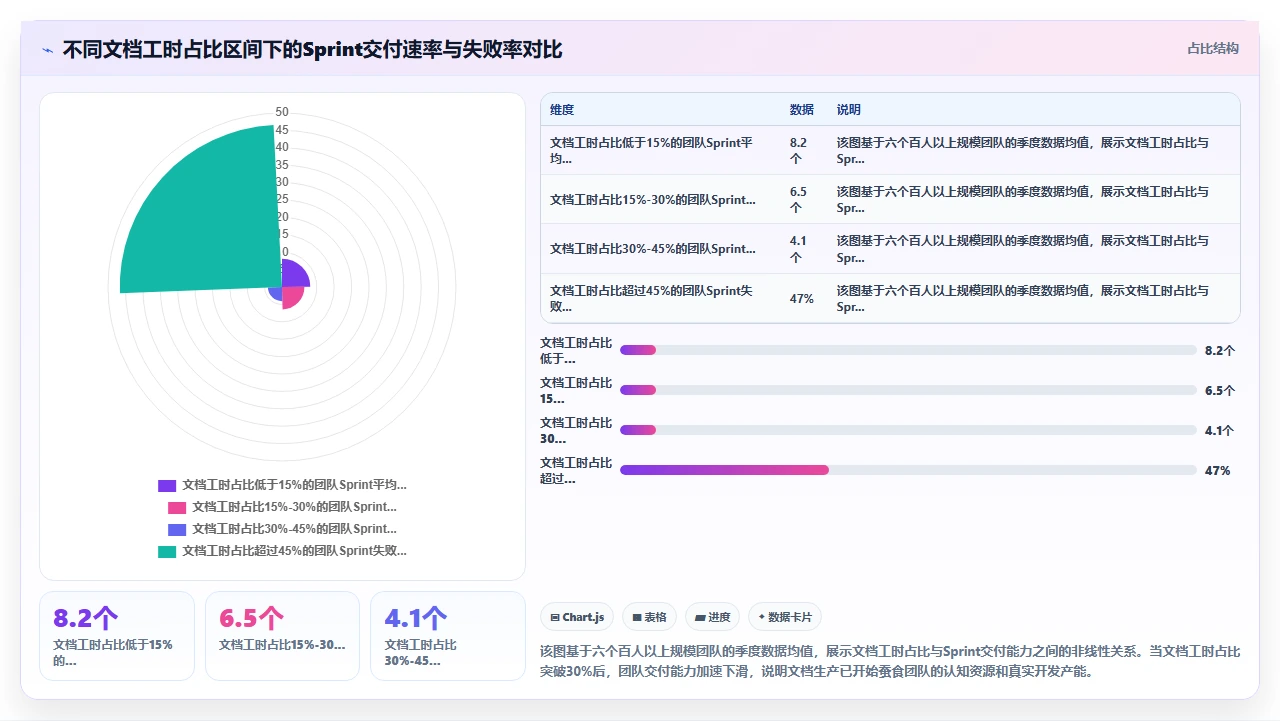Toggle the blue 30%-45% legend swatch

tap(177, 529)
